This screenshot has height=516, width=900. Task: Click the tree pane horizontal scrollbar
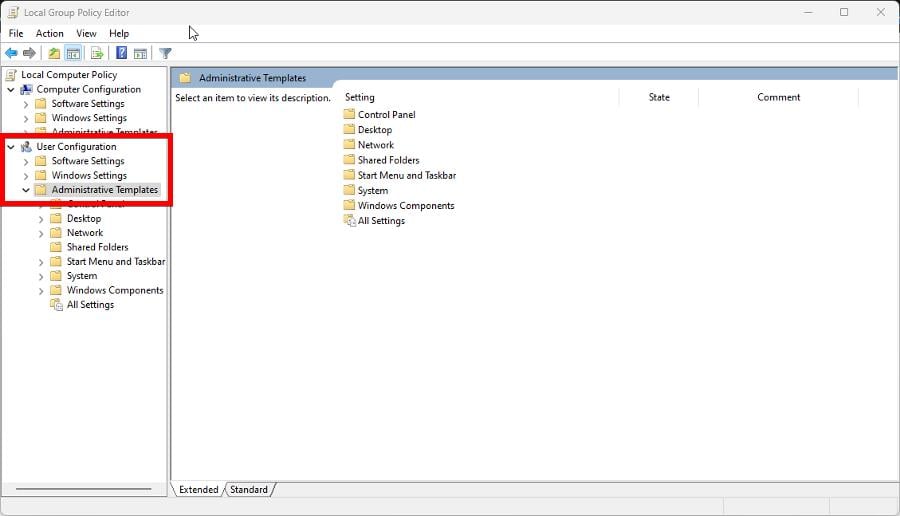click(x=84, y=489)
